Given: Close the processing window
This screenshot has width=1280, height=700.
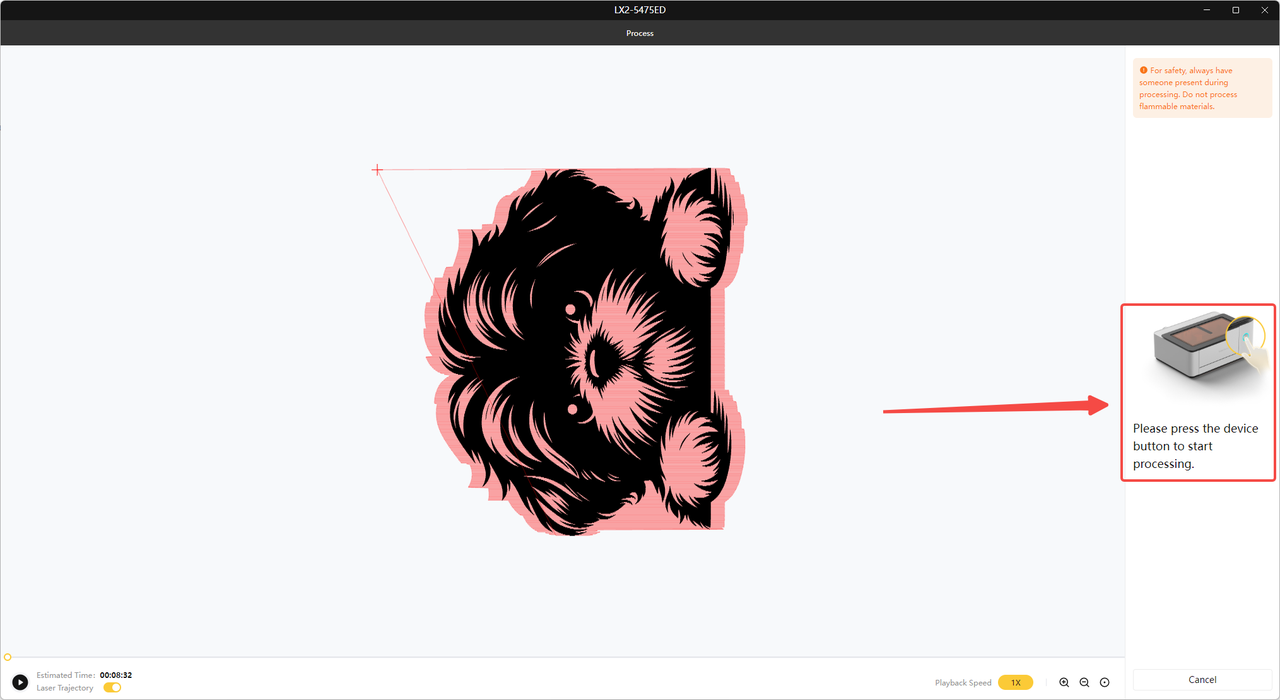Looking at the screenshot, I should click(1264, 10).
